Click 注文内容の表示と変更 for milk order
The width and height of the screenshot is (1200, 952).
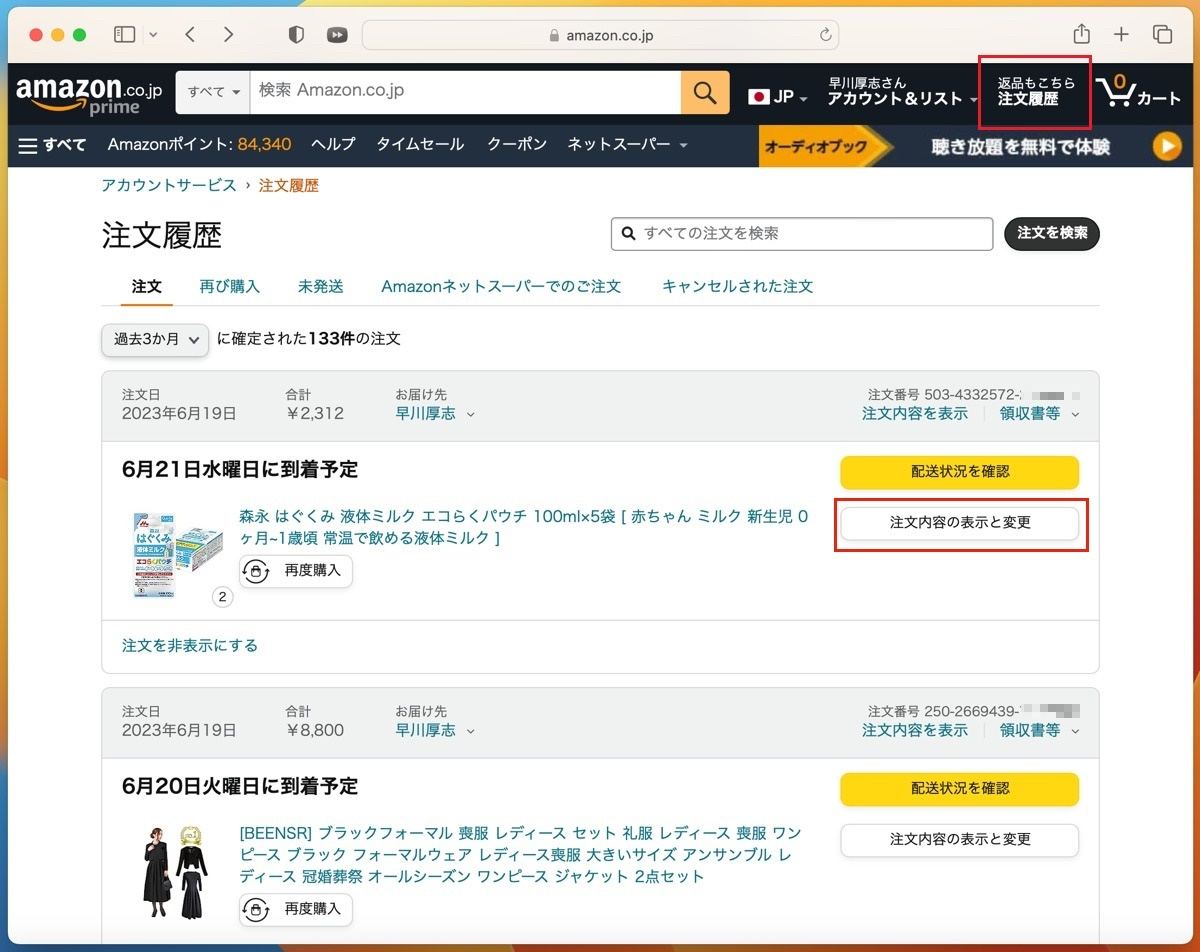(x=959, y=523)
